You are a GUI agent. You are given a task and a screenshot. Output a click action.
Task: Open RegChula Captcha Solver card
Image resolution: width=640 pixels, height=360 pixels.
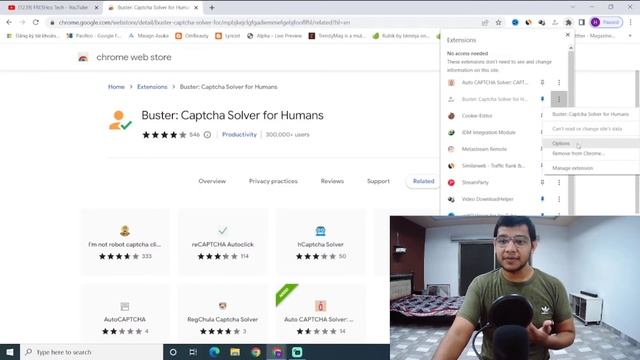point(222,313)
